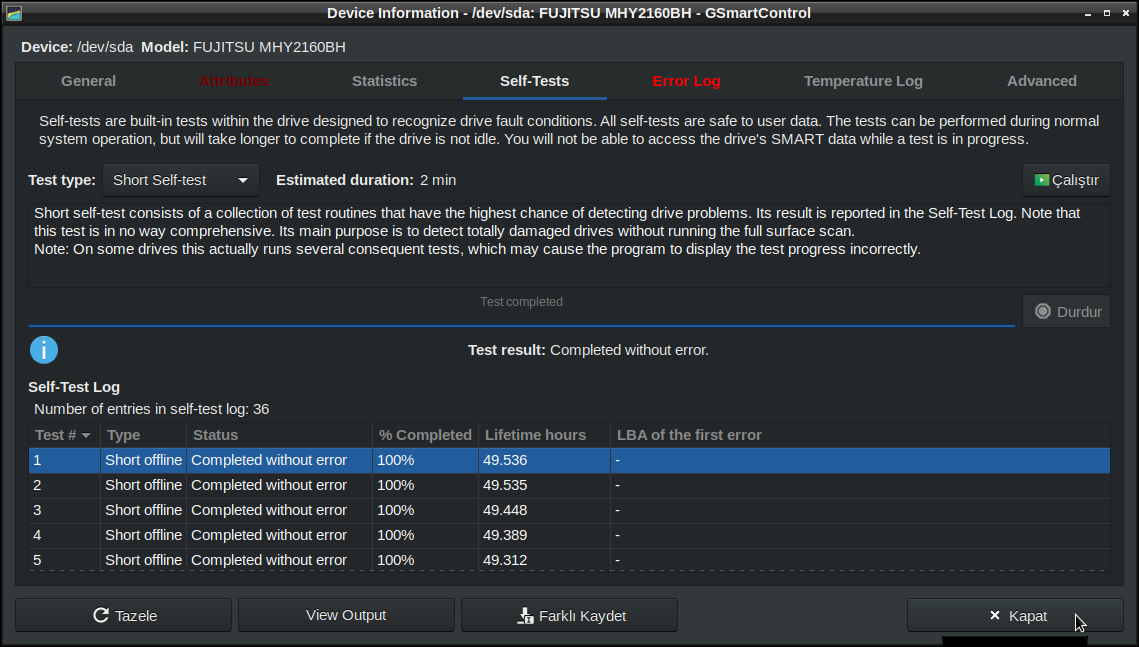The height and width of the screenshot is (647, 1139).
Task: Select row with lifetime hours 49.389
Action: tap(570, 535)
